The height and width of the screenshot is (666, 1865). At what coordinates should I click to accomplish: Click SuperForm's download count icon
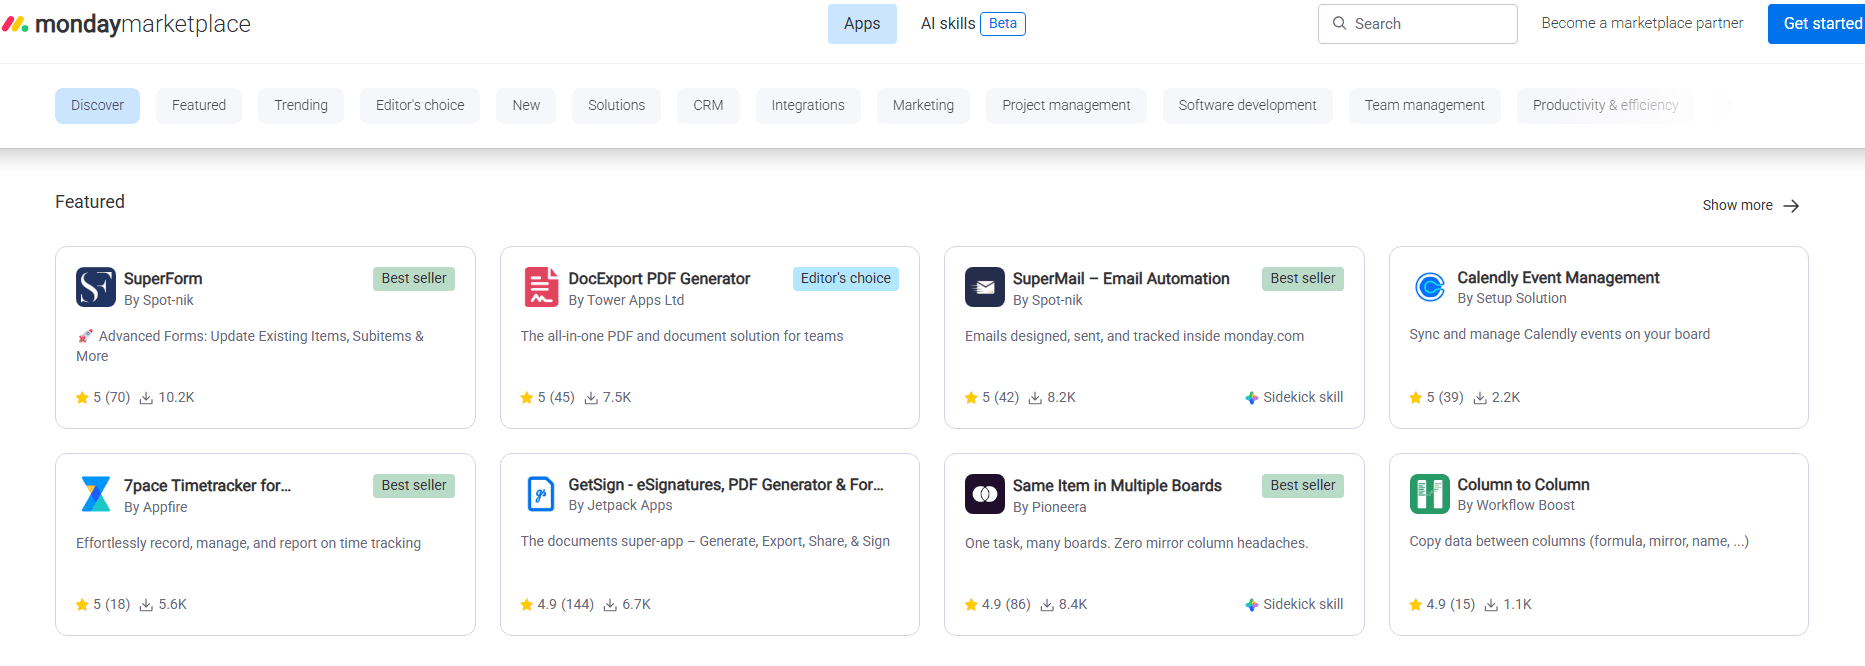click(x=146, y=398)
